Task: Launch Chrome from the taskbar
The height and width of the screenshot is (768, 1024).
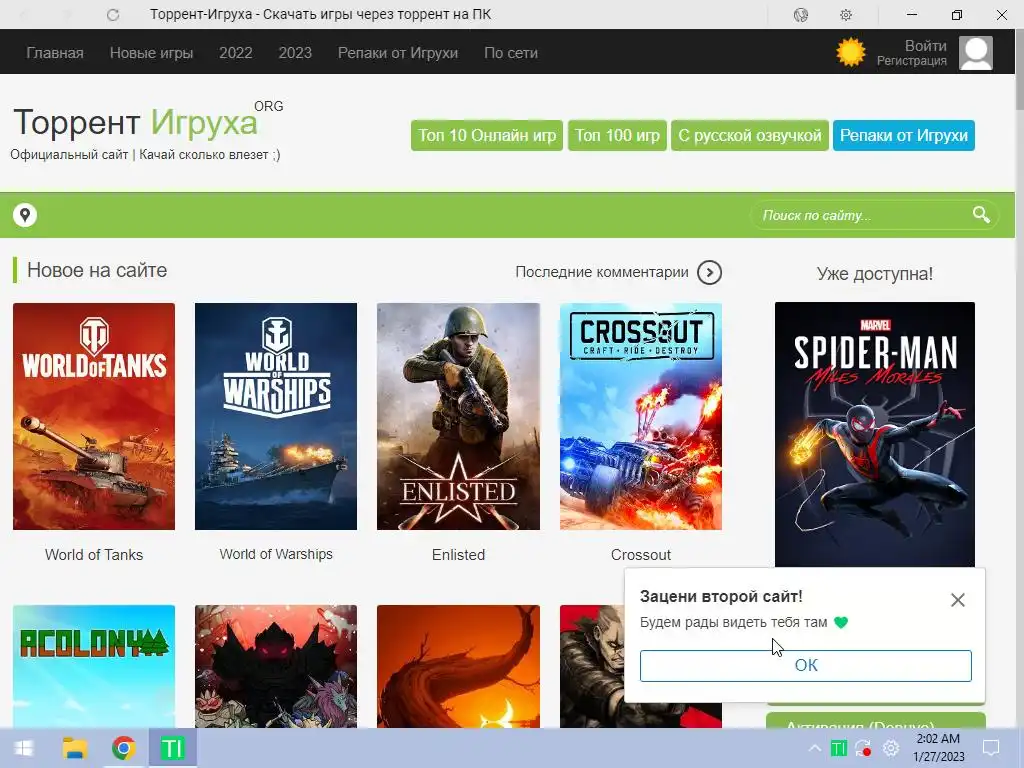Action: coord(123,748)
